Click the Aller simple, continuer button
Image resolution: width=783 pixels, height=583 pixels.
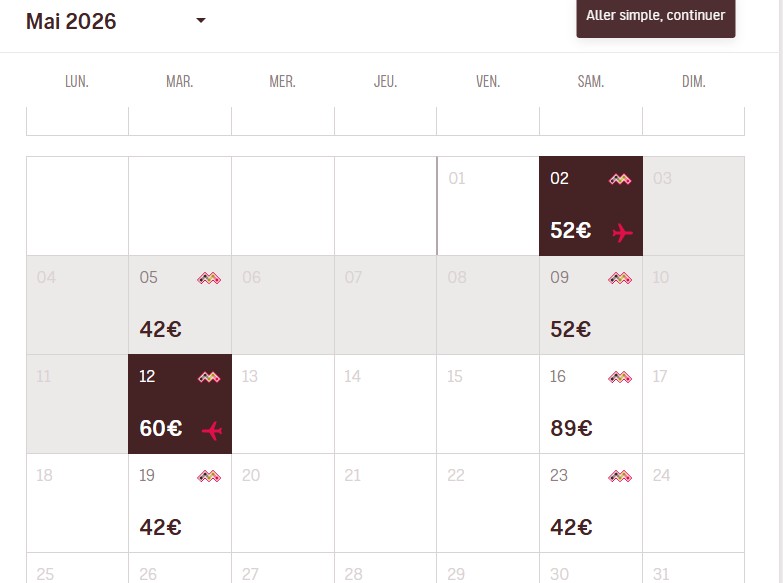coord(655,17)
